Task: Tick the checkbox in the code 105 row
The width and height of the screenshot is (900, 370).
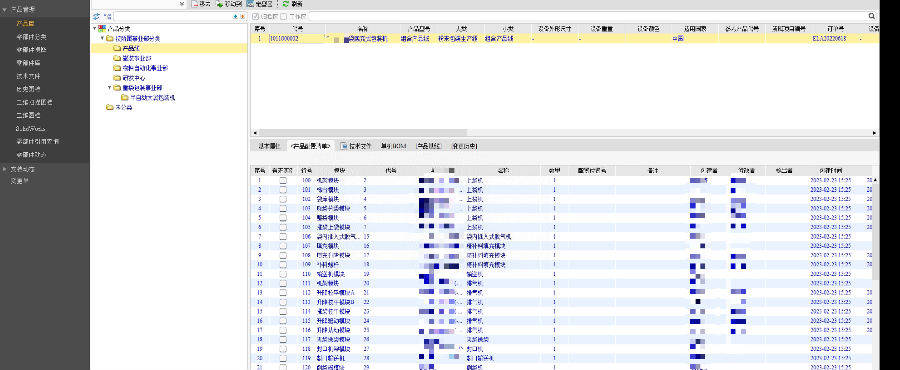Action: (282, 227)
